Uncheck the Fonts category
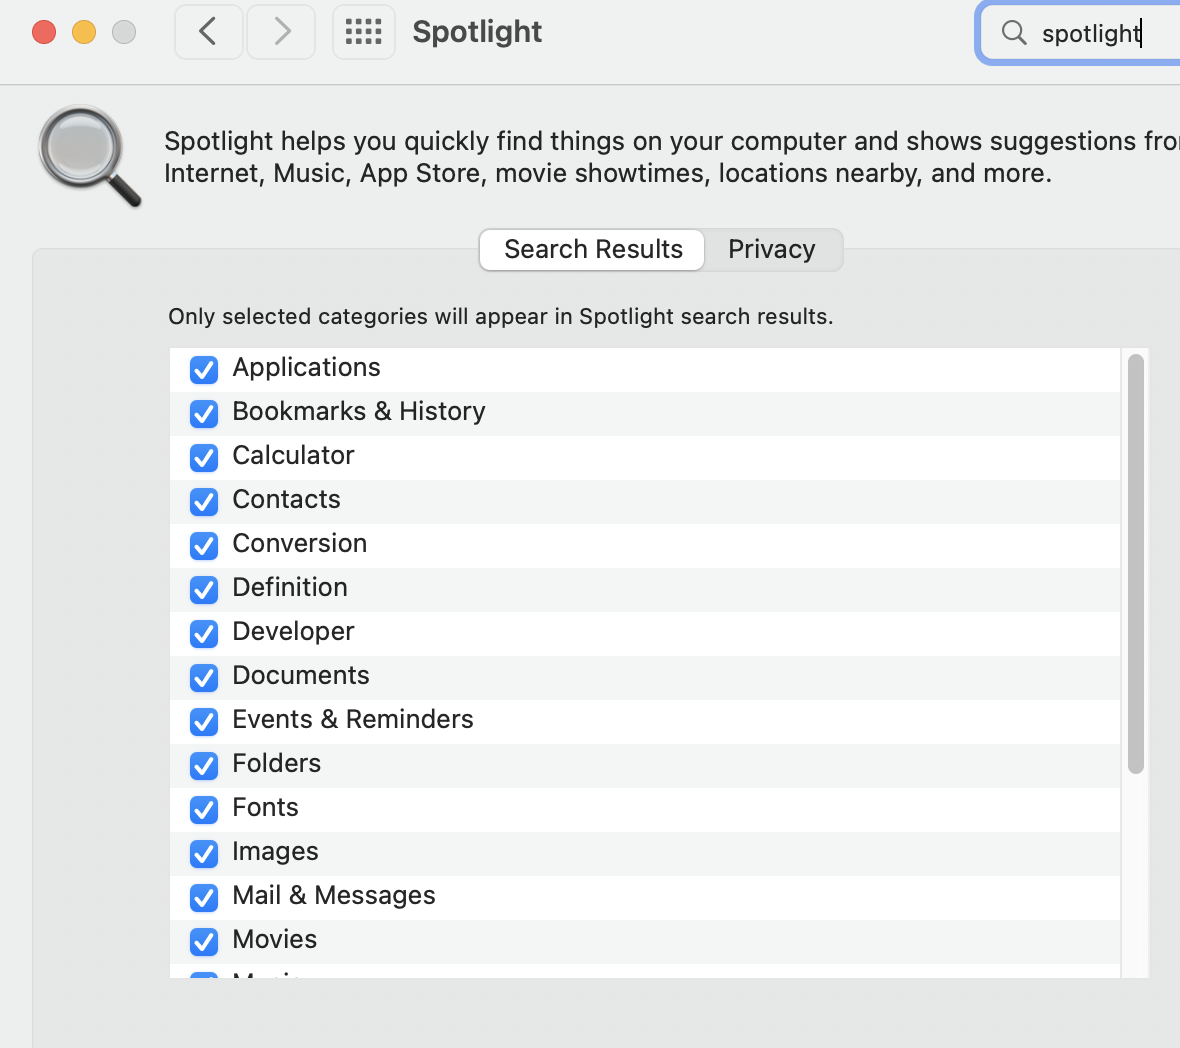Viewport: 1180px width, 1048px height. point(204,809)
